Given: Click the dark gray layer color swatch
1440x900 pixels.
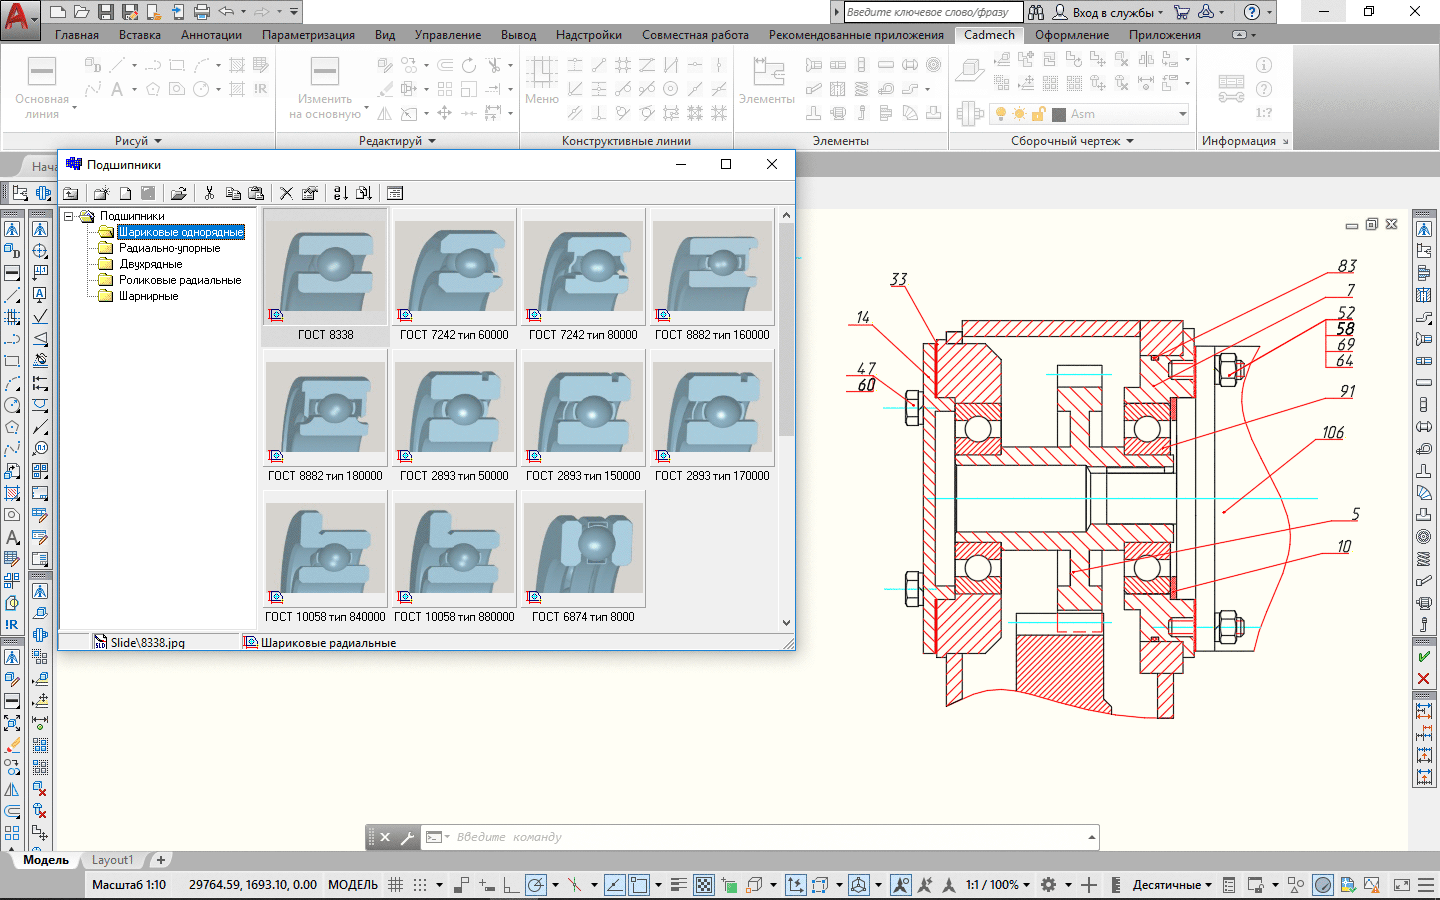Looking at the screenshot, I should pyautogui.click(x=1059, y=114).
